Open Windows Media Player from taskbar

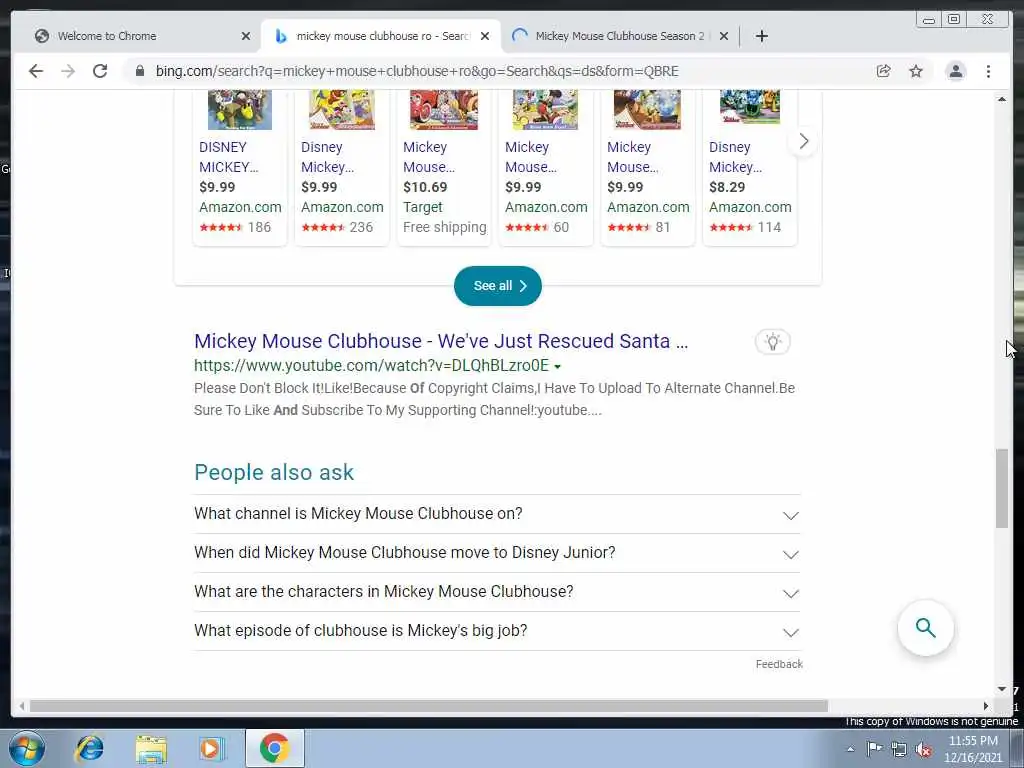(211, 748)
